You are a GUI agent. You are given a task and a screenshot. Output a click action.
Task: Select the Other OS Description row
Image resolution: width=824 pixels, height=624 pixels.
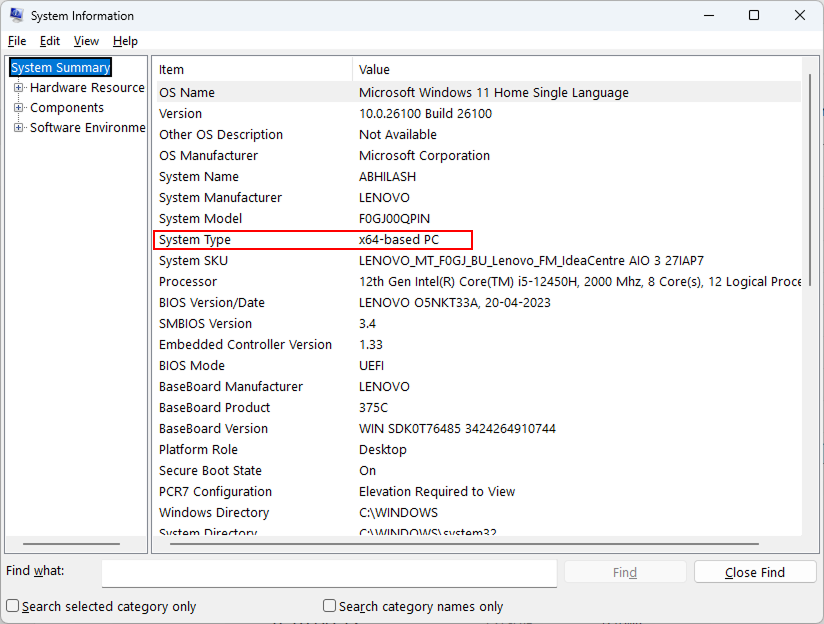(x=478, y=135)
